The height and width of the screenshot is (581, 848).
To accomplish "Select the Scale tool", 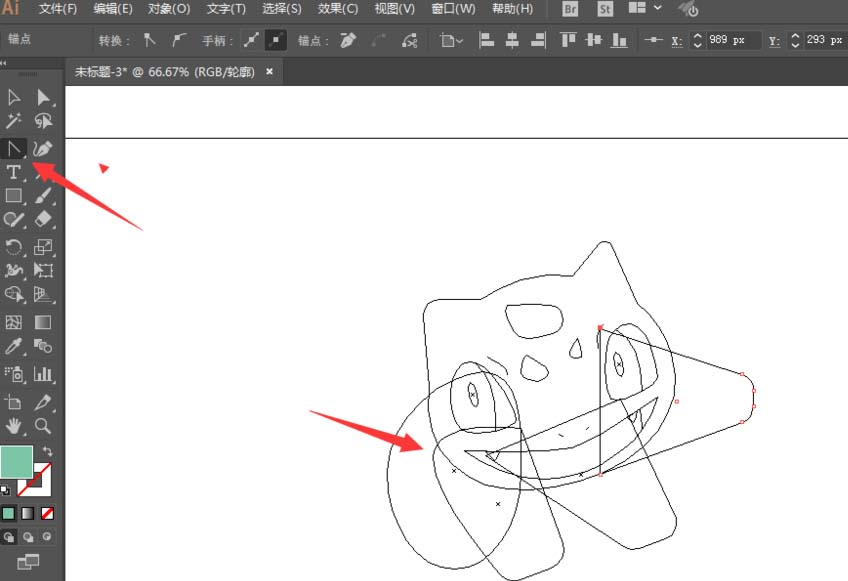I will click(43, 247).
